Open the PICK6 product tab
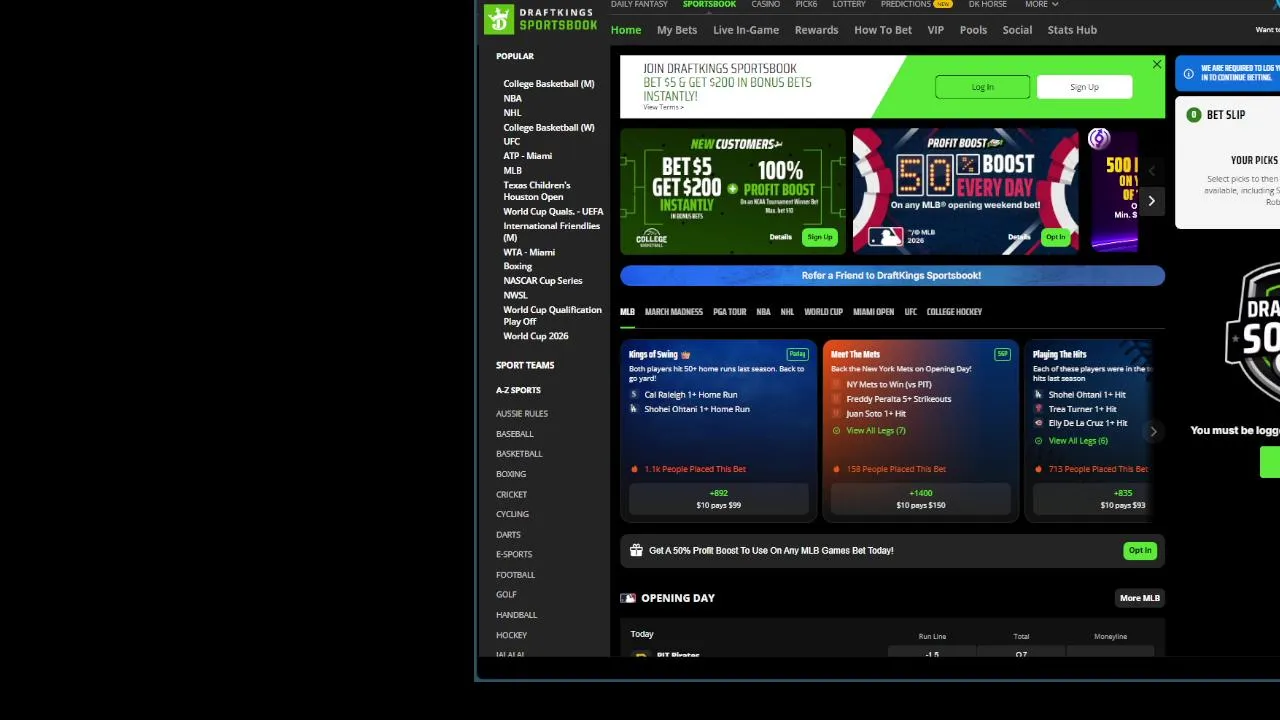 (x=806, y=4)
